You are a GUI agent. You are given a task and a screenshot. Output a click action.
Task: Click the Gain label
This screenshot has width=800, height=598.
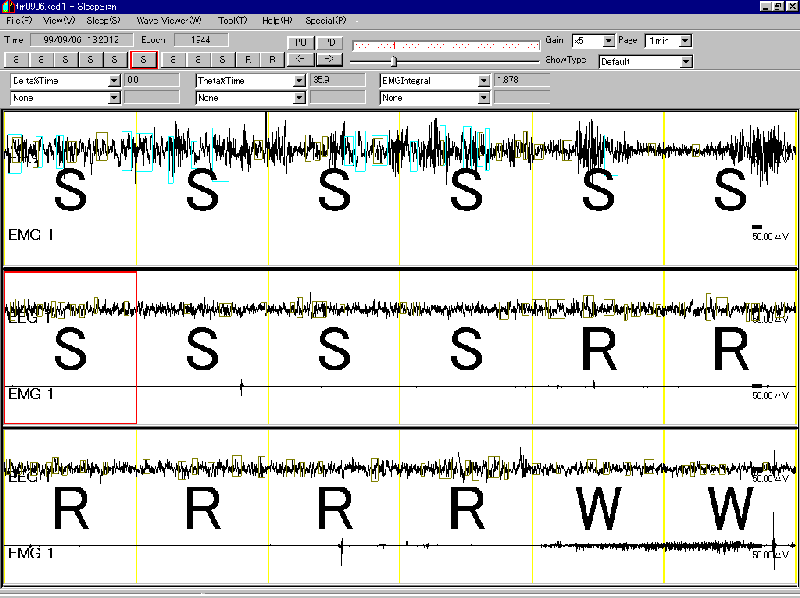(x=555, y=40)
